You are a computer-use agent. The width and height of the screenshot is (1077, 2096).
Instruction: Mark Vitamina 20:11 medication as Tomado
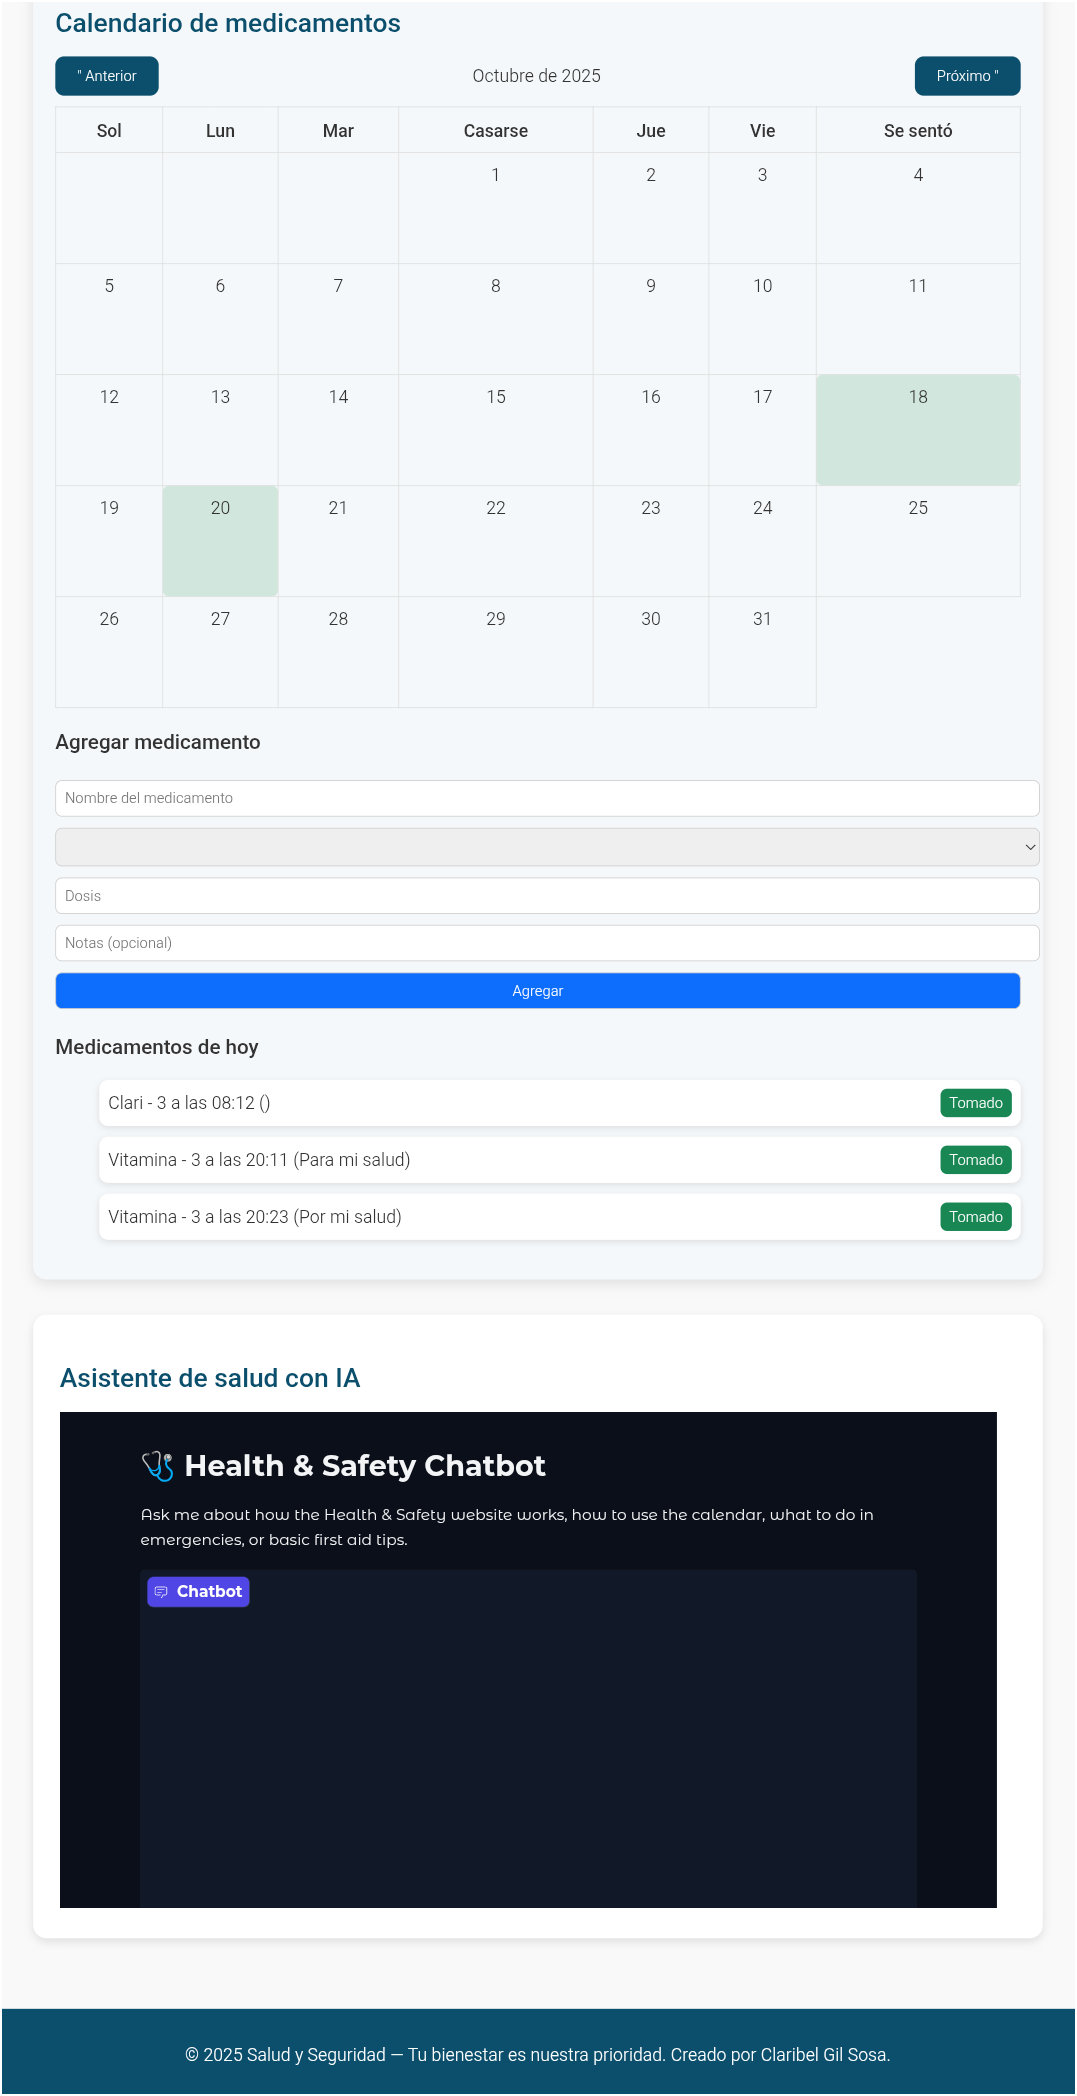[x=976, y=1160]
